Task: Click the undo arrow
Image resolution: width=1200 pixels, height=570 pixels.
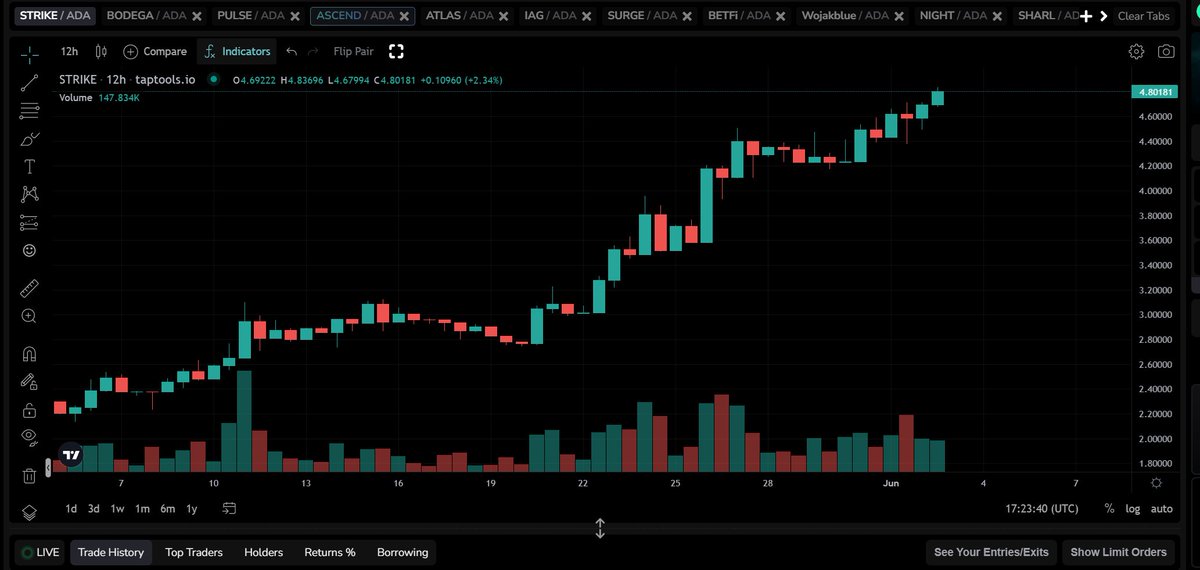Action: tap(291, 51)
